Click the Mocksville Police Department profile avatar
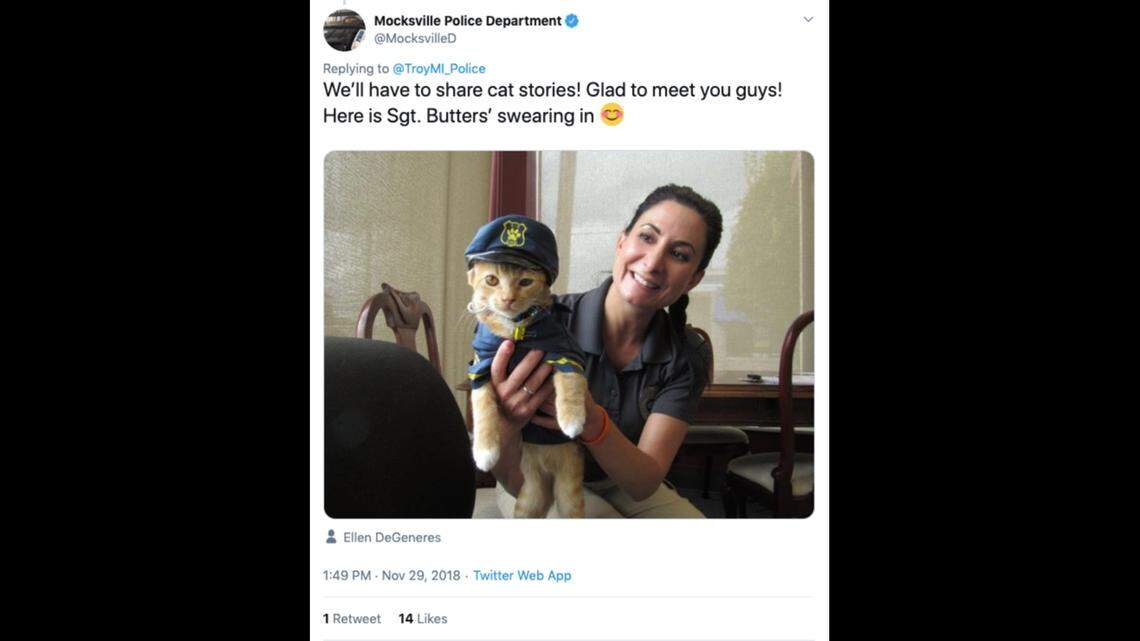 pyautogui.click(x=344, y=30)
